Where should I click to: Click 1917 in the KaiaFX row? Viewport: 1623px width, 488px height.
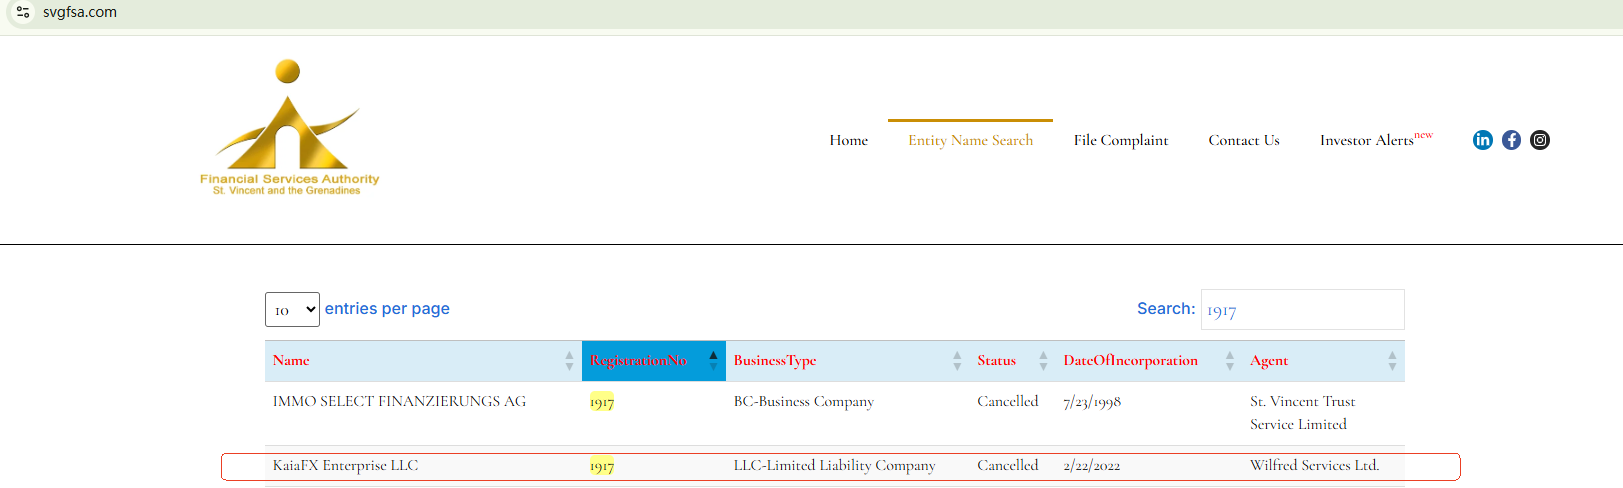[x=602, y=466]
